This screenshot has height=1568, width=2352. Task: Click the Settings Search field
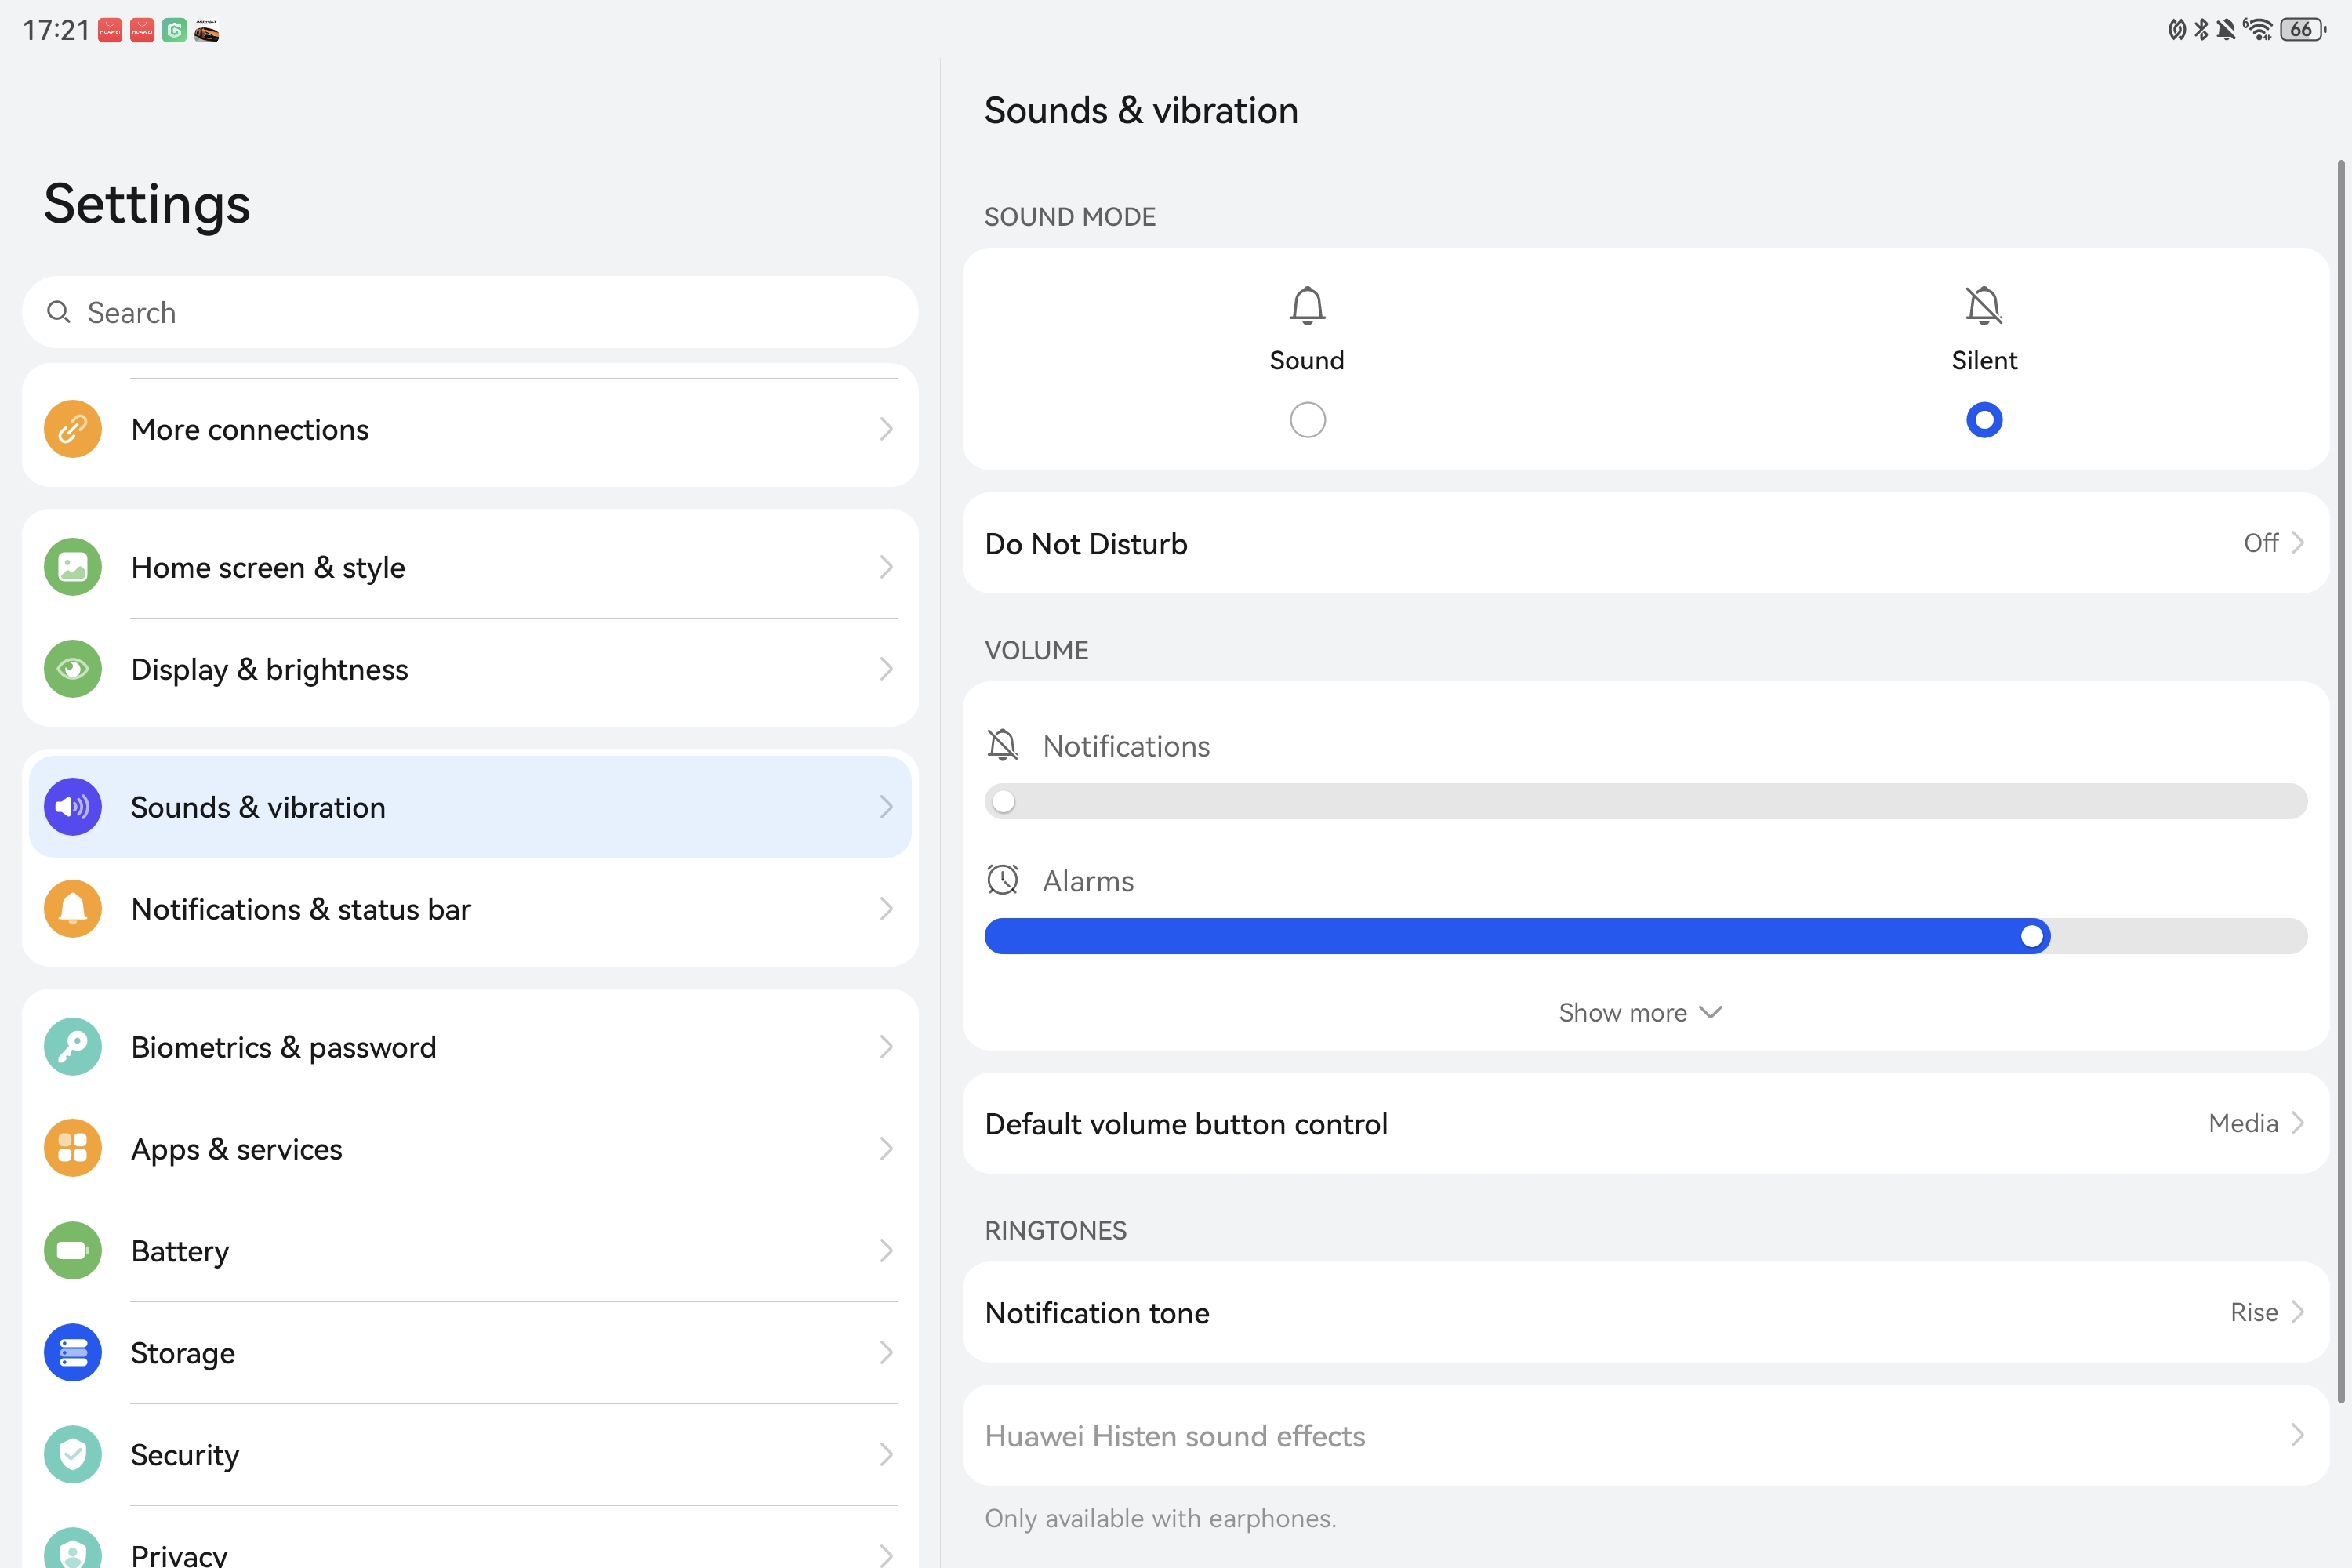click(470, 313)
